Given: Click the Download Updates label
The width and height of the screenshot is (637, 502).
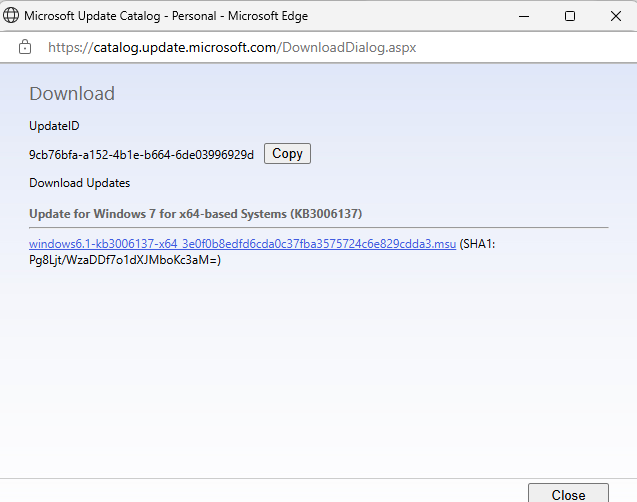Looking at the screenshot, I should [80, 183].
